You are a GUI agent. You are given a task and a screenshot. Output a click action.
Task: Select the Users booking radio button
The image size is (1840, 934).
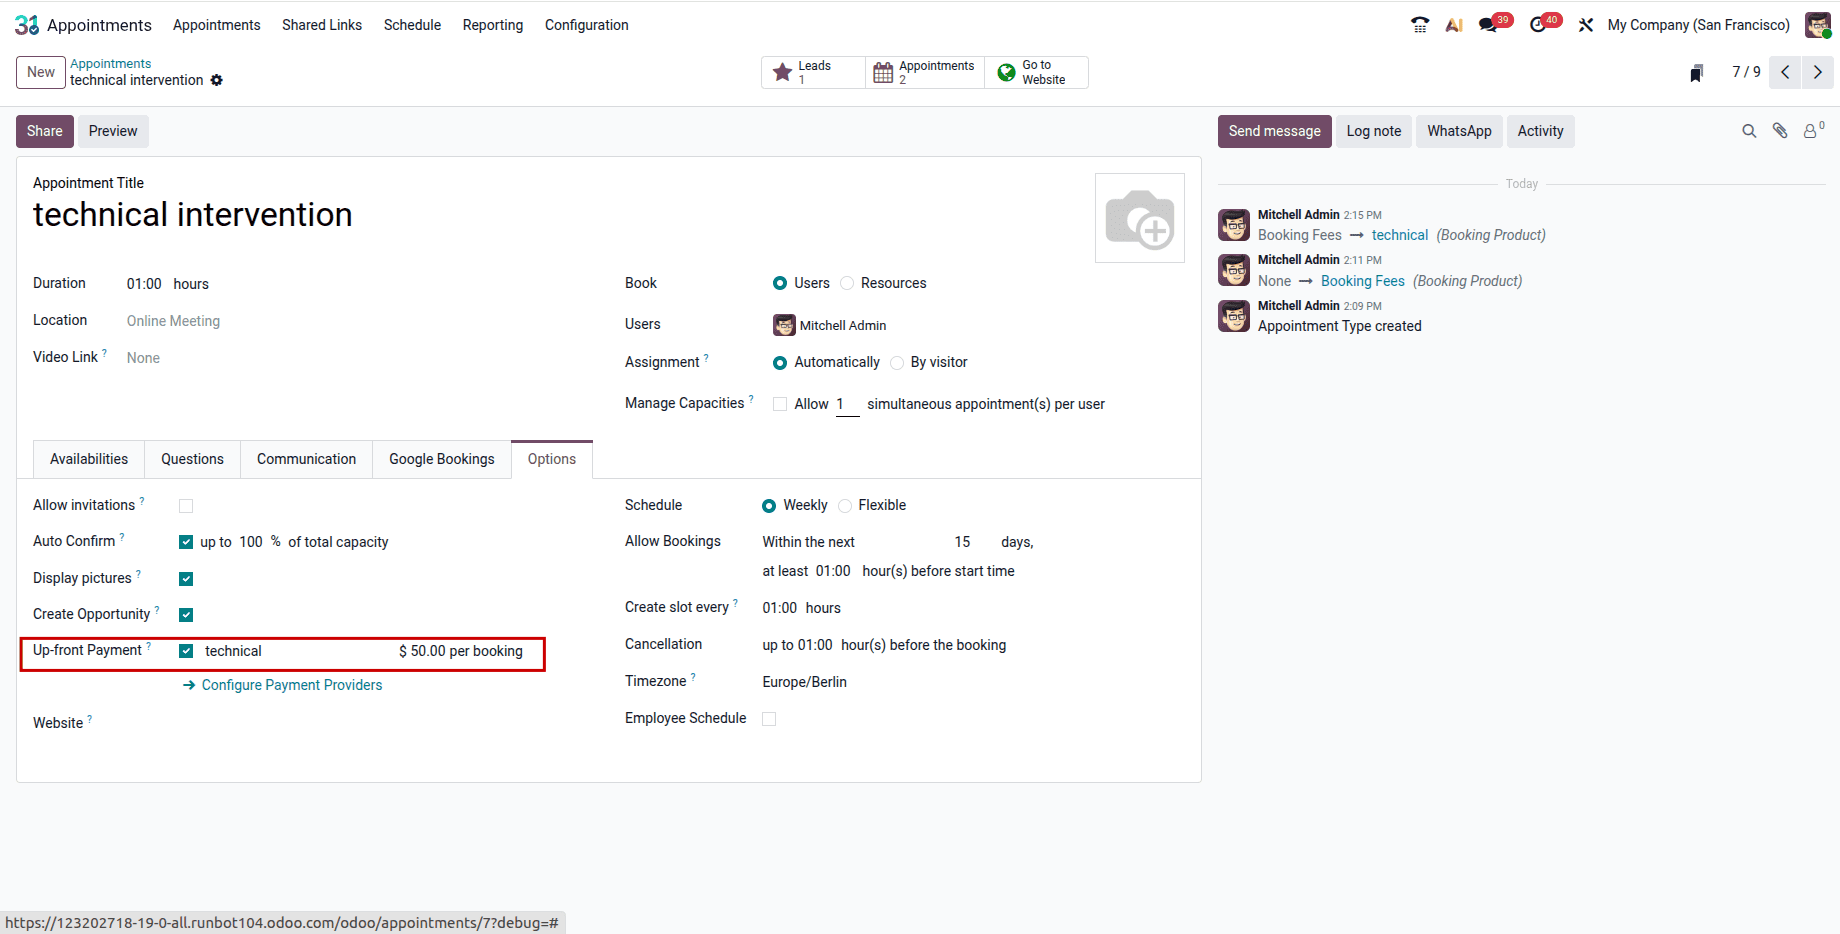coord(780,283)
